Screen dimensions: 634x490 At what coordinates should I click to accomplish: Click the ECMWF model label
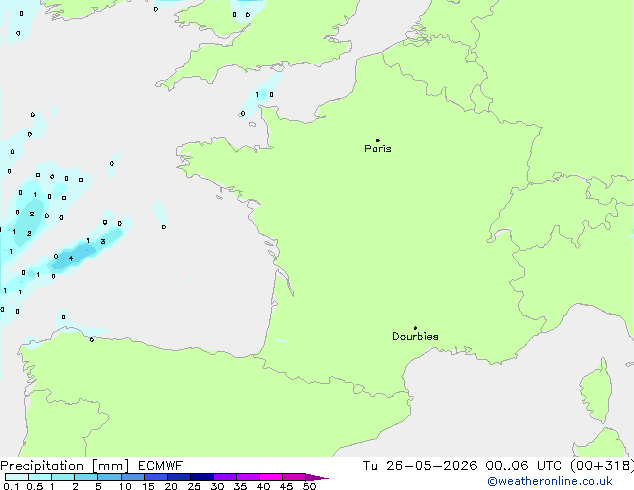coord(161,466)
